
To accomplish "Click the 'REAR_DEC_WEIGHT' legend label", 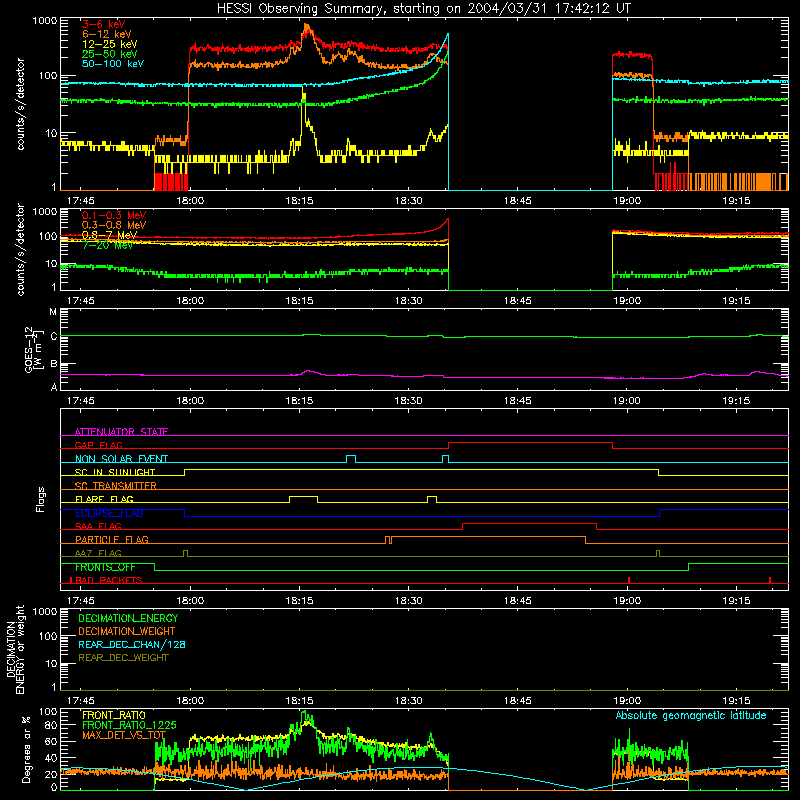I will pyautogui.click(x=123, y=658).
